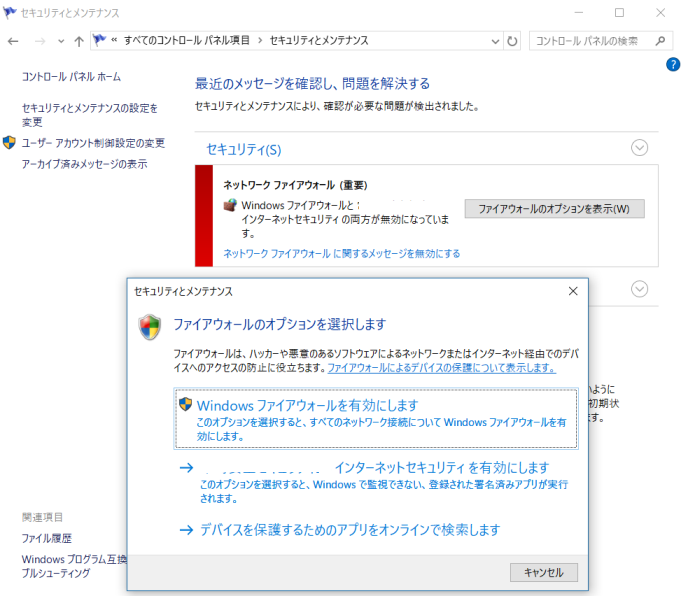
Task: Click the firewall brick icon beside message
Action: coord(230,205)
